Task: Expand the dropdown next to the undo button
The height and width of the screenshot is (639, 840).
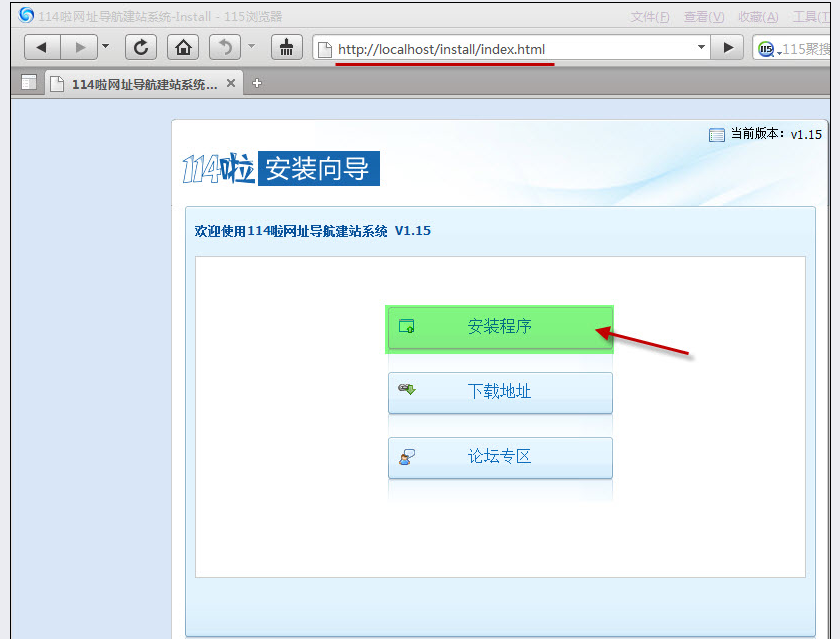Action: pos(251,47)
